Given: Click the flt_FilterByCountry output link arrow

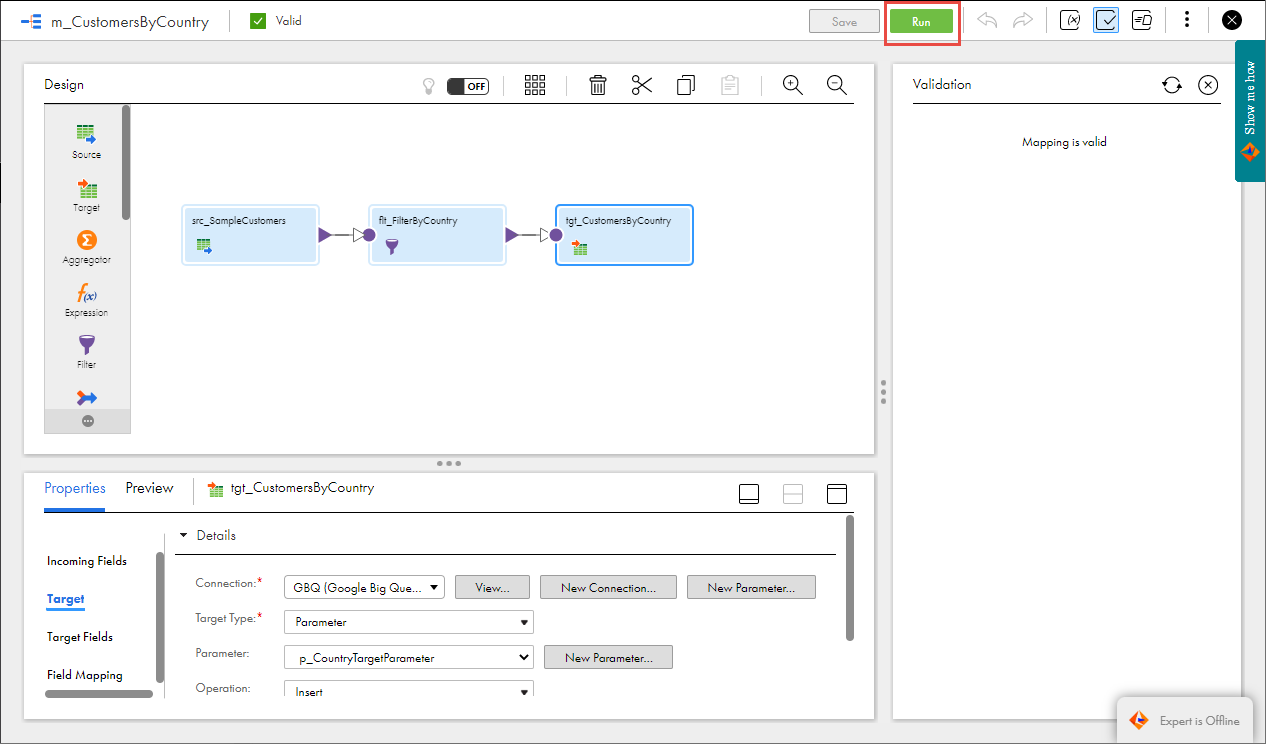Looking at the screenshot, I should (512, 235).
